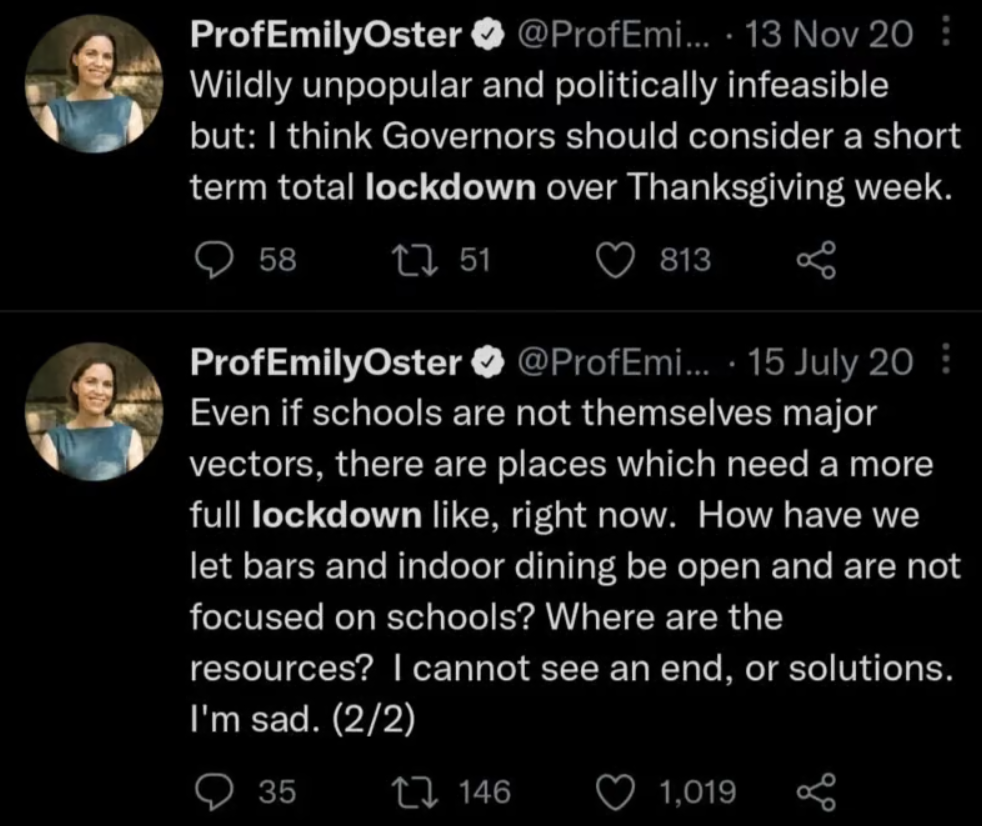Open more options on 13 Nov tweet
The height and width of the screenshot is (826, 982).
coord(946,36)
